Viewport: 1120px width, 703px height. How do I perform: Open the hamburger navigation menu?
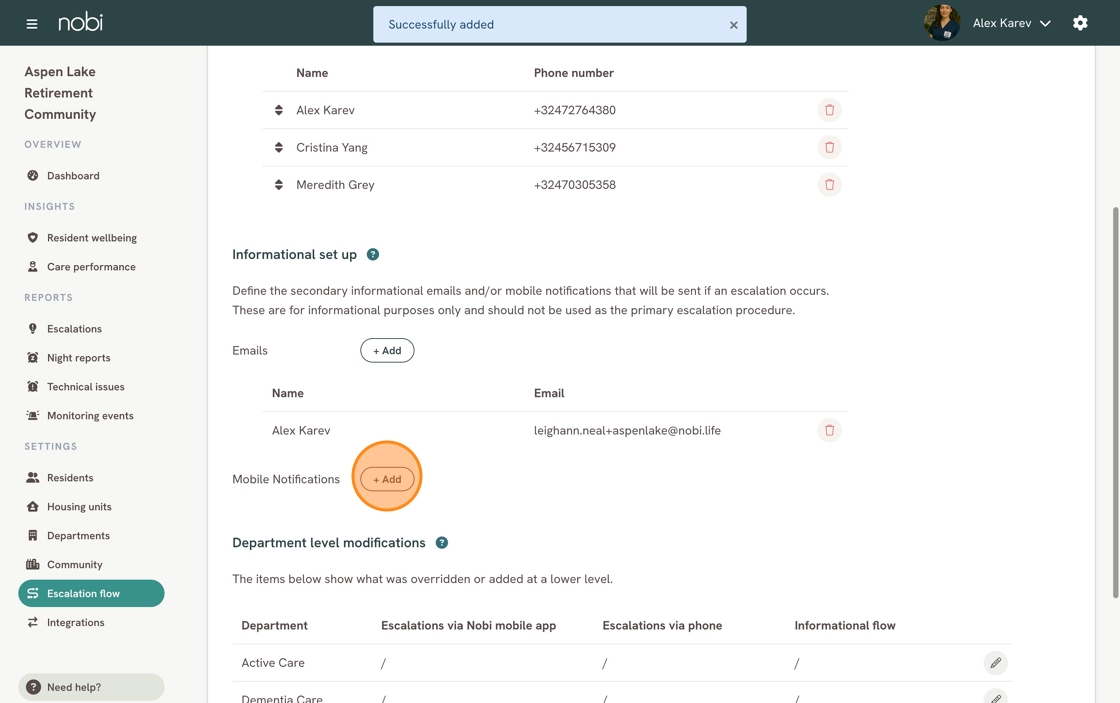click(x=31, y=24)
